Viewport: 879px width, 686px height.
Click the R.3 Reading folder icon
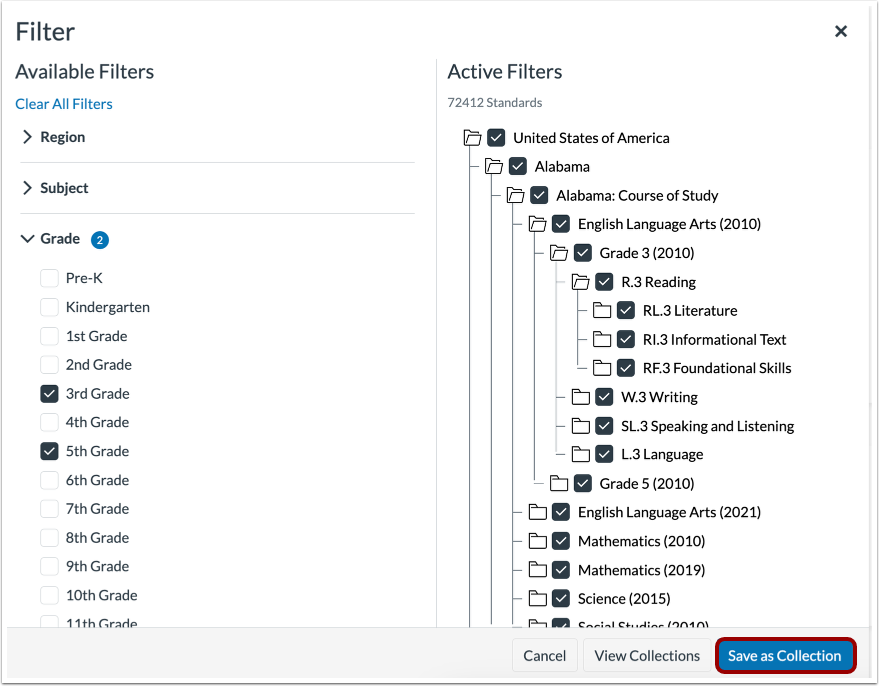[x=581, y=281]
